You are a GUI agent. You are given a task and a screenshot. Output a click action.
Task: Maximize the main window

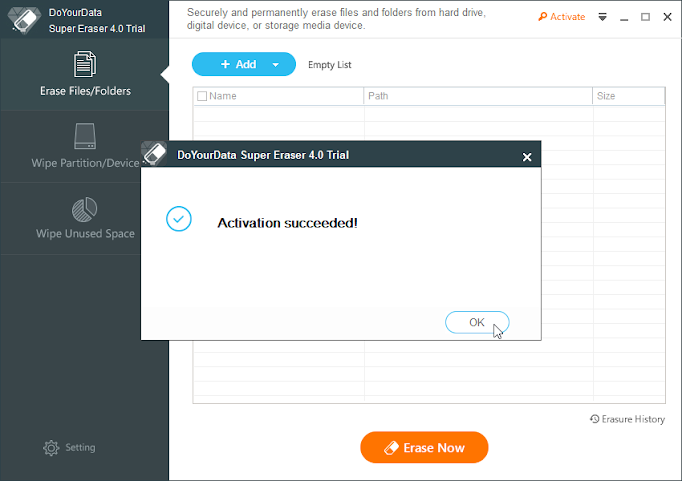point(645,17)
